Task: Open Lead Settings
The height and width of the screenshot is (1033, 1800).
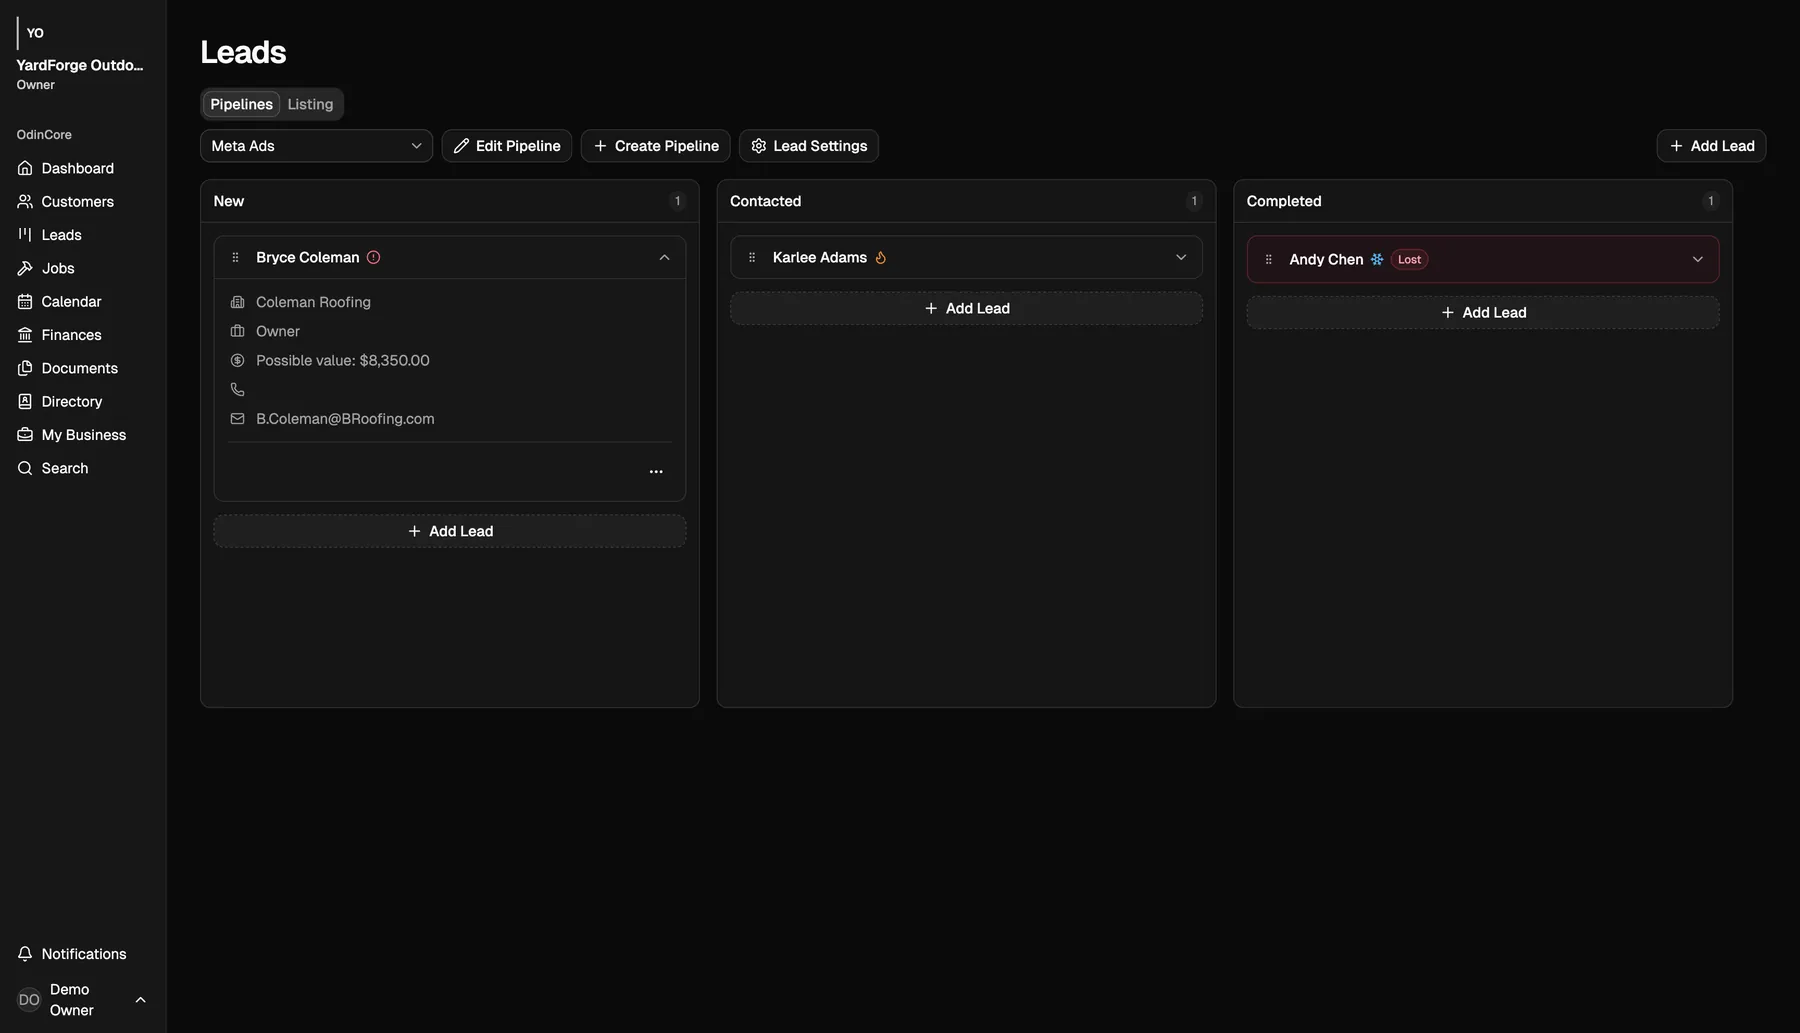Action: [809, 146]
